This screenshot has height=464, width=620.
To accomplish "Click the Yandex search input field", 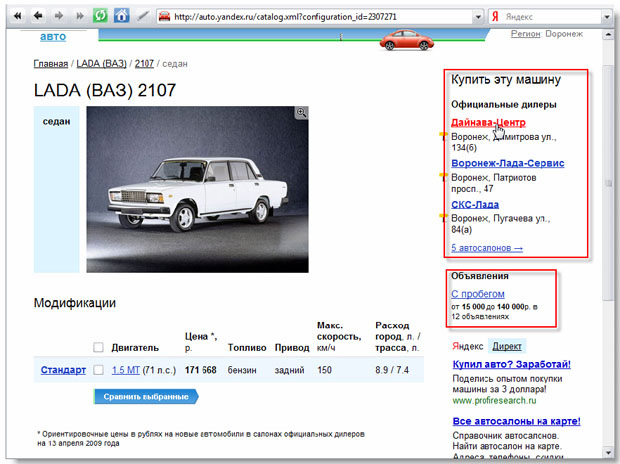I will (552, 17).
